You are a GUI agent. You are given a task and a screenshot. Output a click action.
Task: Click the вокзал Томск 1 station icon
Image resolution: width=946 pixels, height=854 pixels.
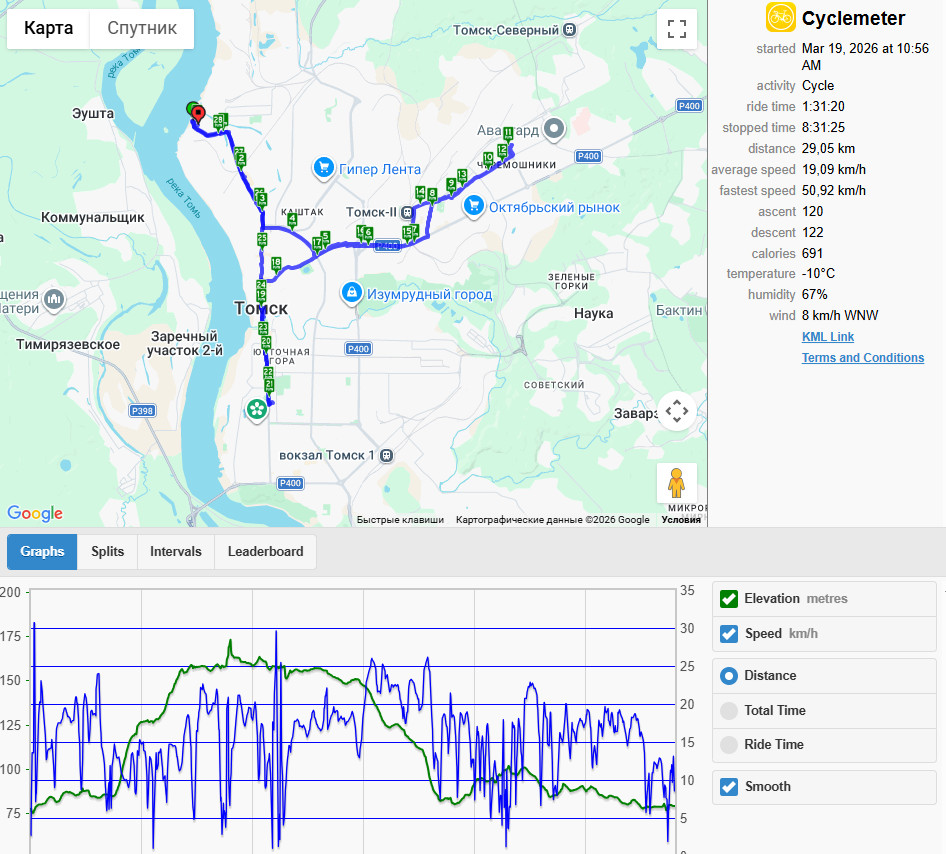click(x=387, y=455)
